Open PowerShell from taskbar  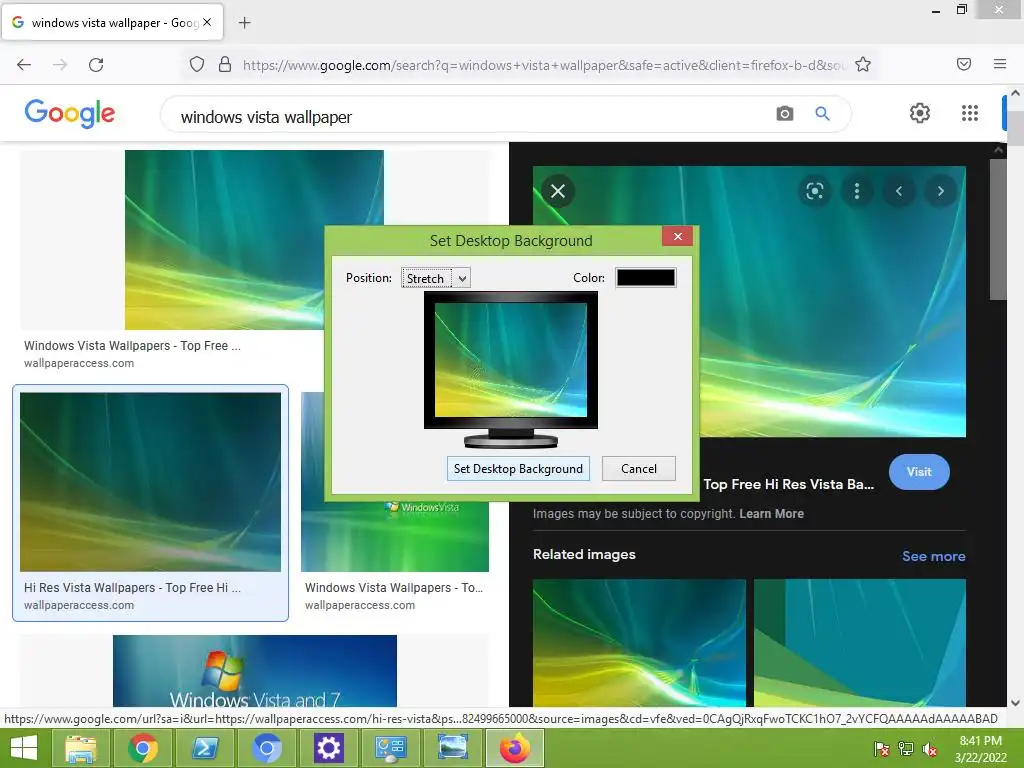tap(204, 748)
